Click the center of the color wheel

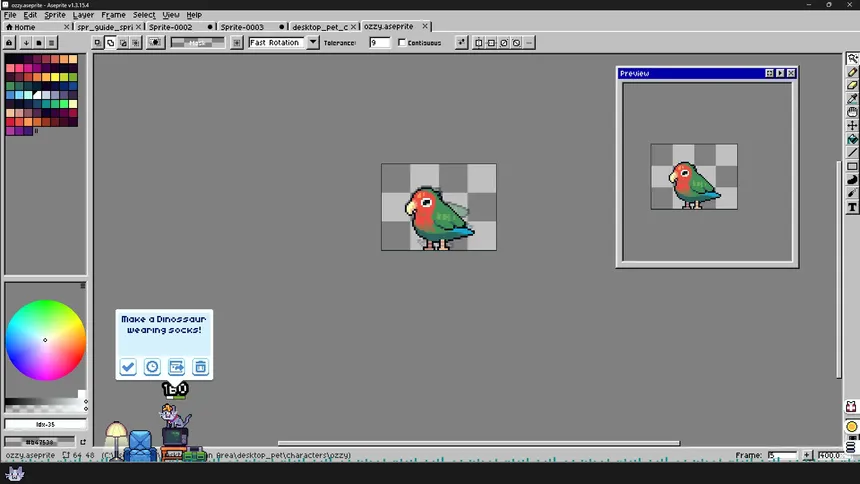[x=45, y=340]
